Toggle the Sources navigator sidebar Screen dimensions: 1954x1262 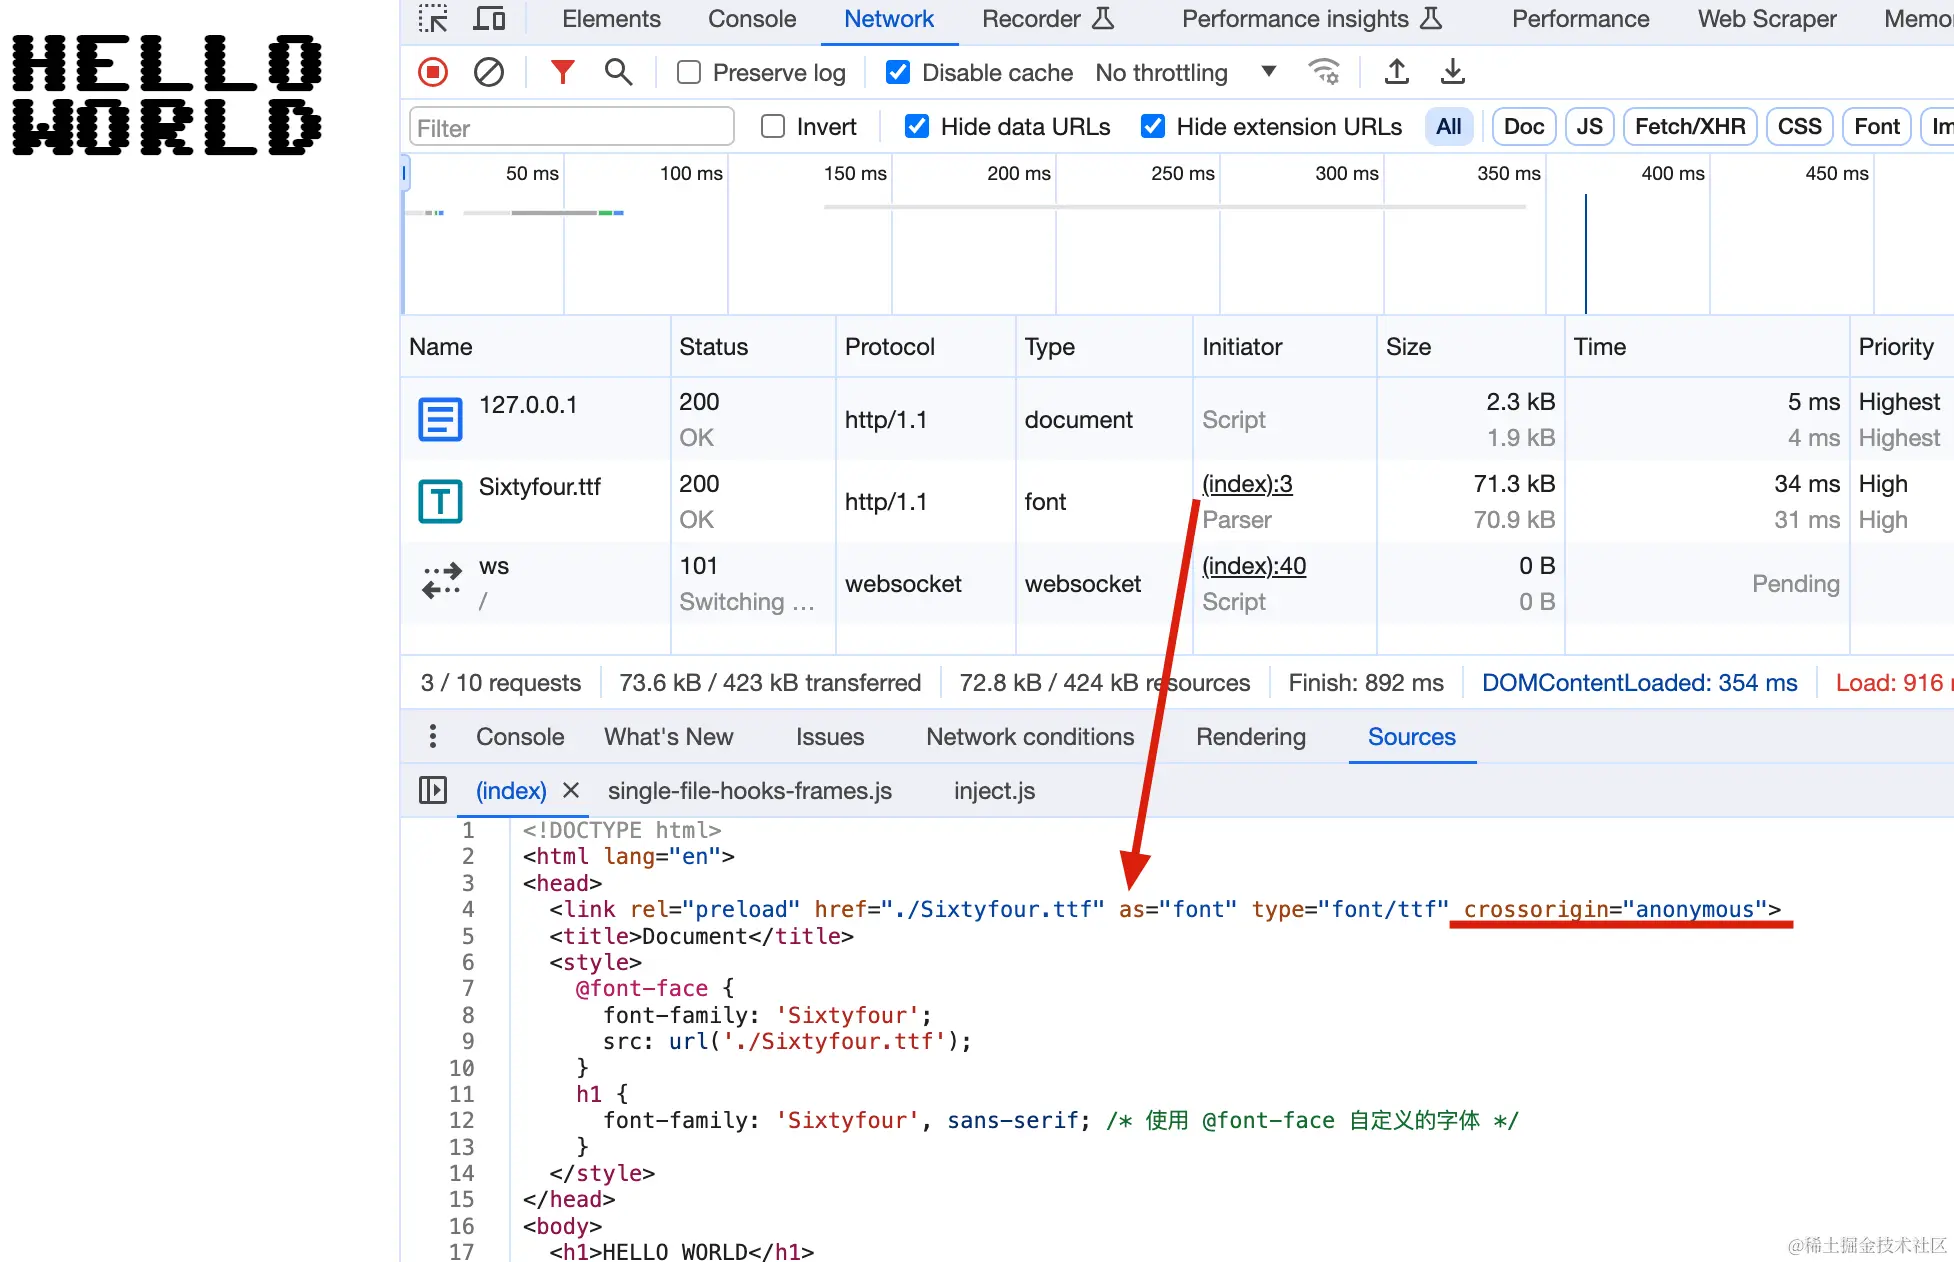432,790
